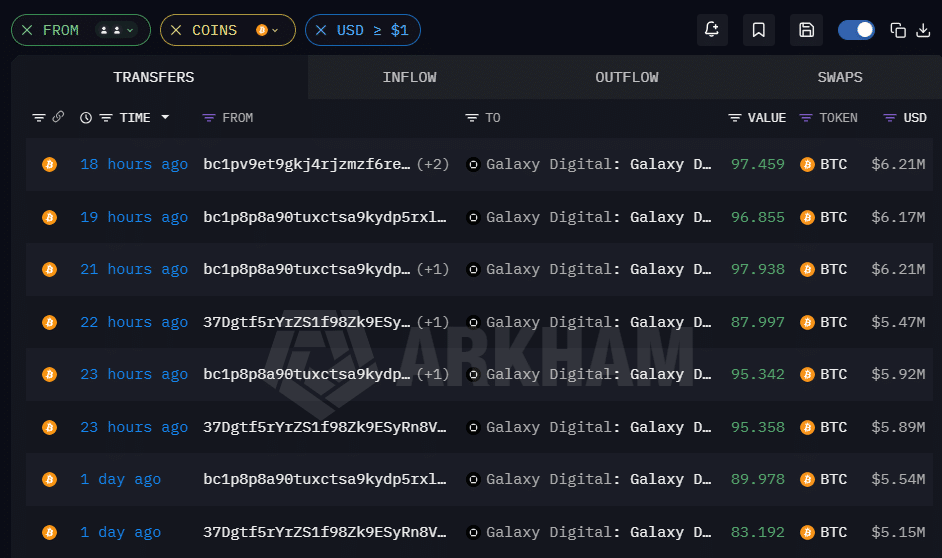Click bitcoin icon in 22 hours ago row

[x=49, y=323]
